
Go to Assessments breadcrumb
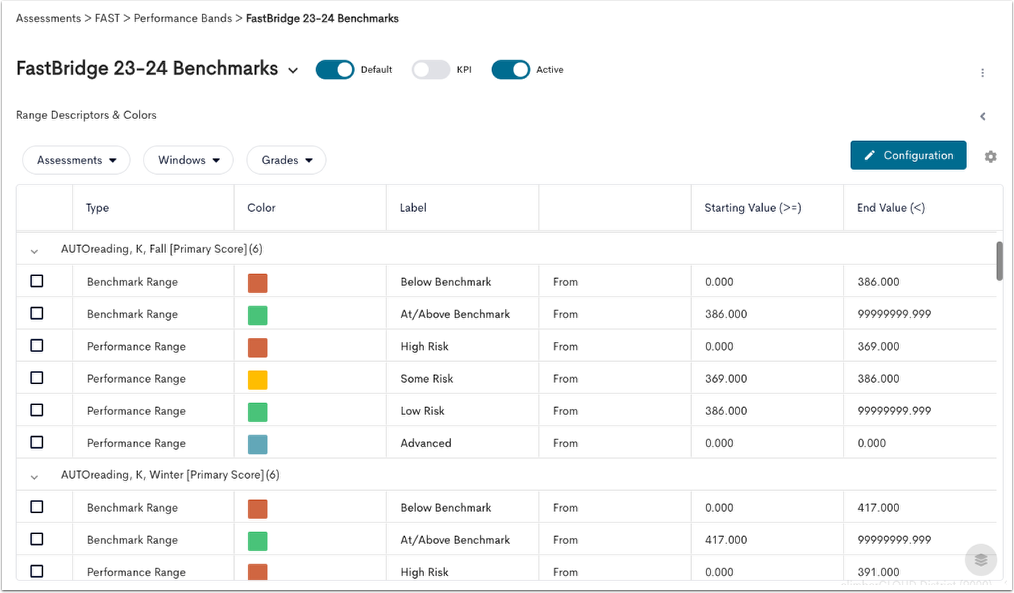[x=49, y=19]
